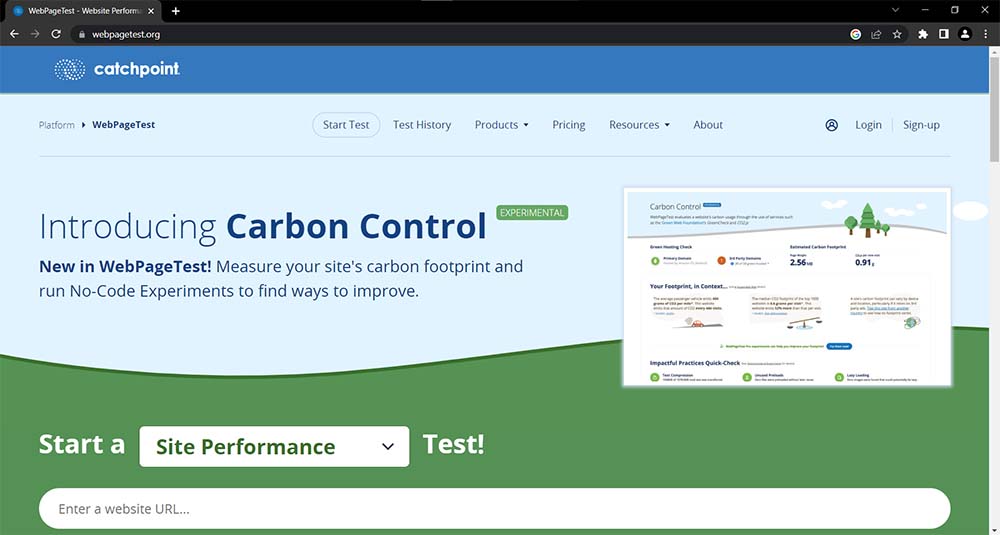Click the Introducing Carbon Control heading
The width and height of the screenshot is (1000, 535).
tap(263, 226)
